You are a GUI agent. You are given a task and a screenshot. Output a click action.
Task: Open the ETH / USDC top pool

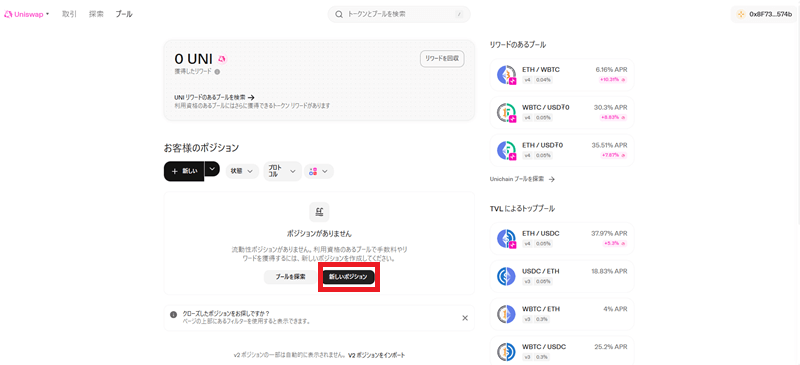pyautogui.click(x=562, y=238)
